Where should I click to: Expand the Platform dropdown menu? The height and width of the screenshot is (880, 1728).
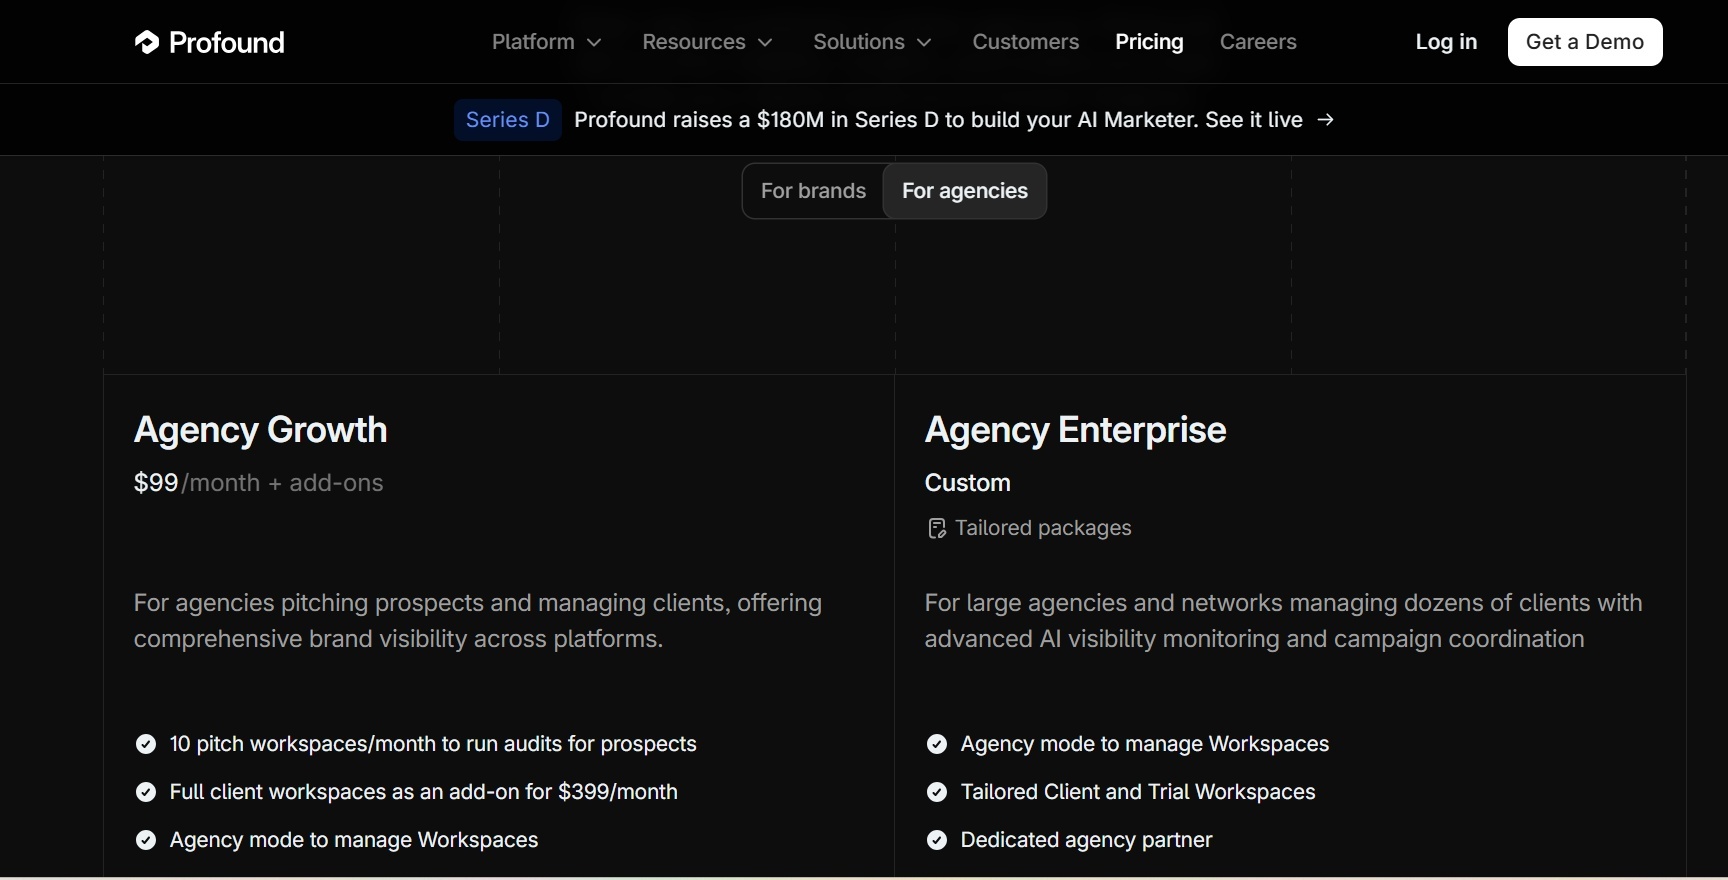pyautogui.click(x=547, y=42)
